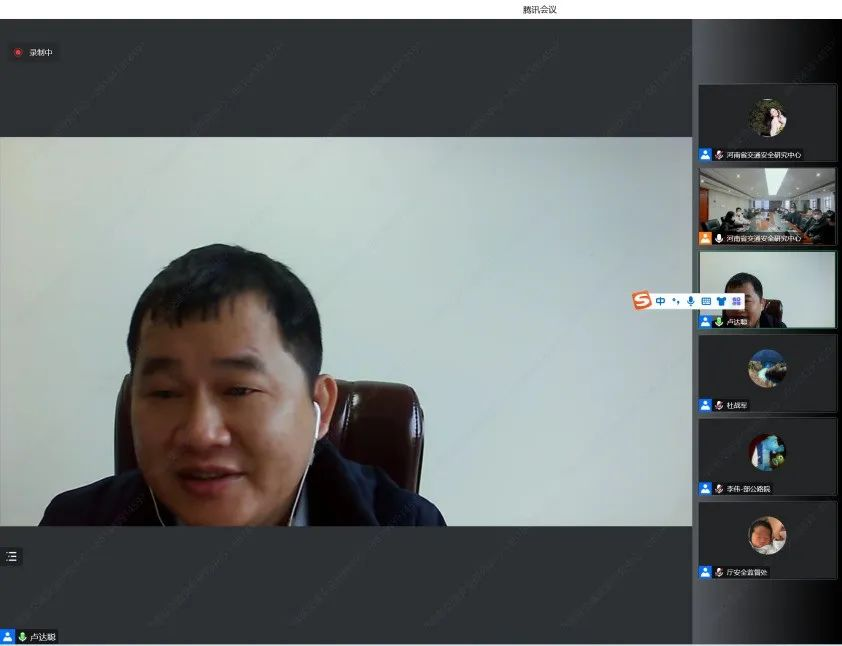Select the 厅安全监督处 participant tile

click(767, 538)
